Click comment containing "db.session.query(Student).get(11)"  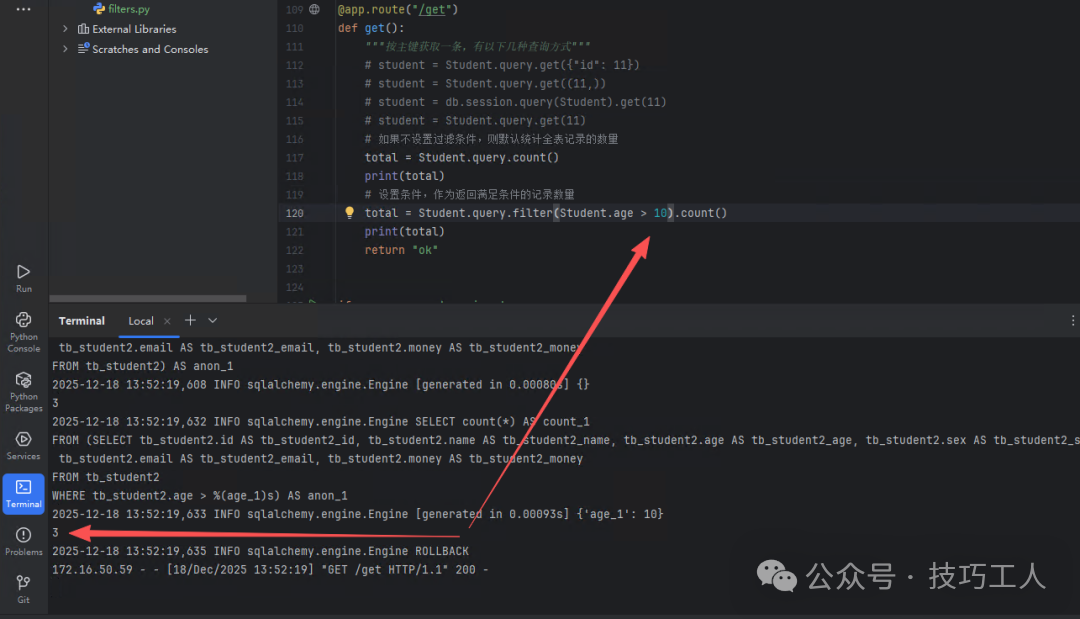pos(515,102)
